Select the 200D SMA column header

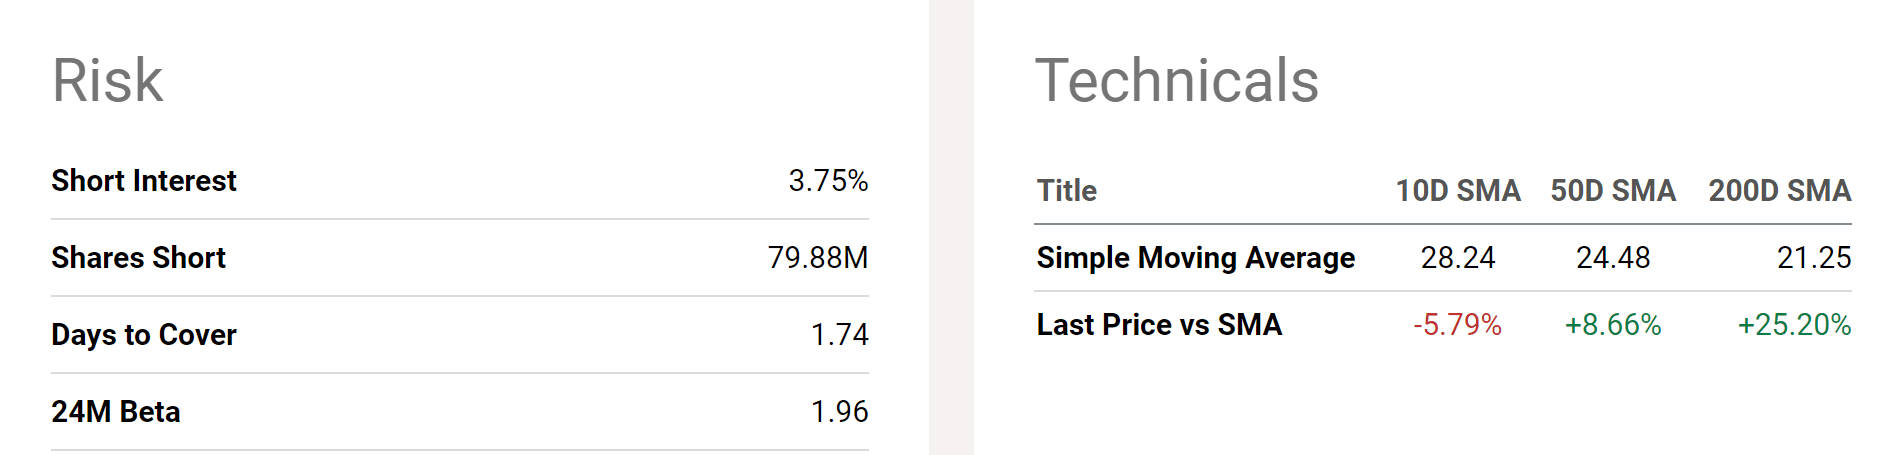click(1779, 191)
